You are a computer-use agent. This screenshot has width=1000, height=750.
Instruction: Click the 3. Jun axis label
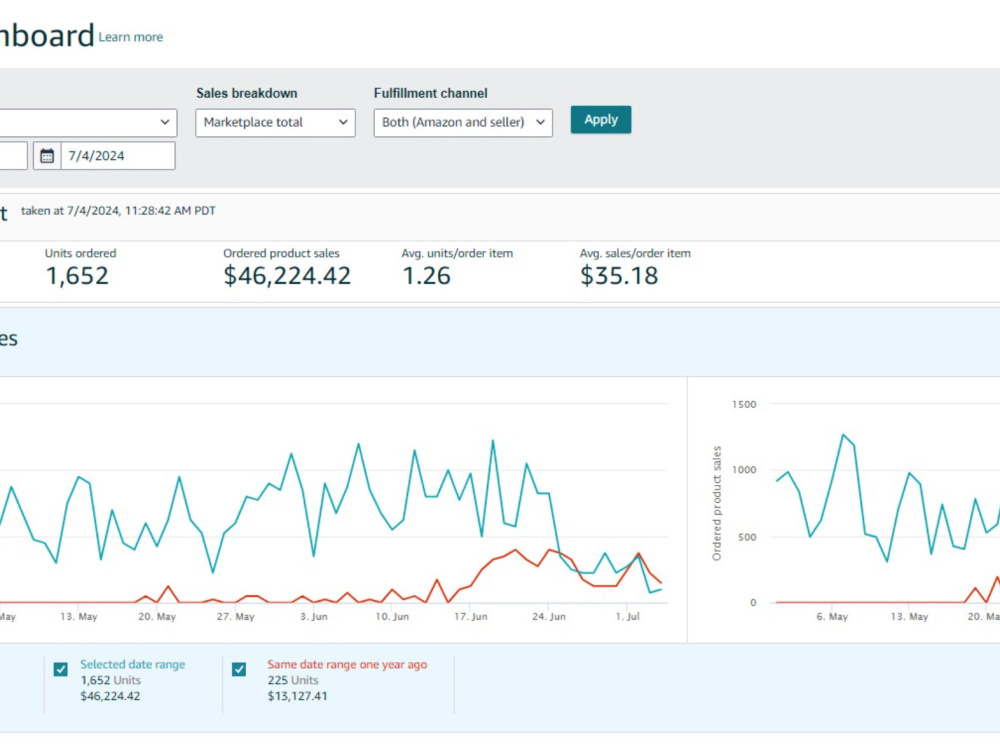click(314, 616)
